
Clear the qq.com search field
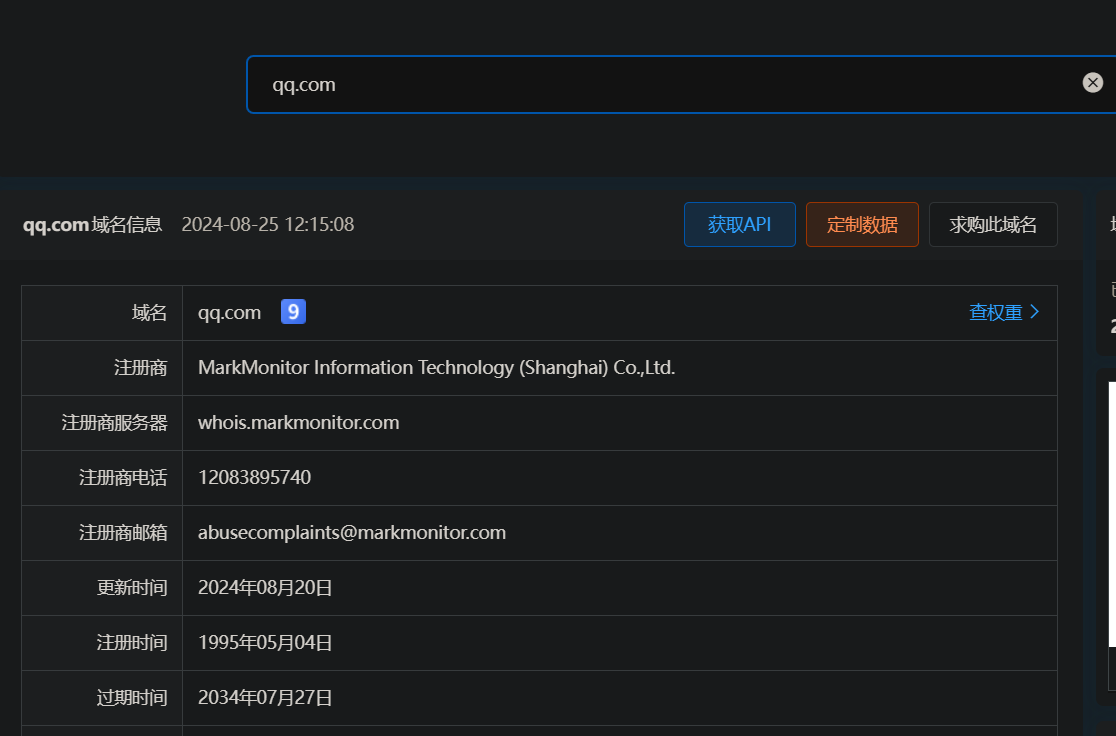(1093, 83)
